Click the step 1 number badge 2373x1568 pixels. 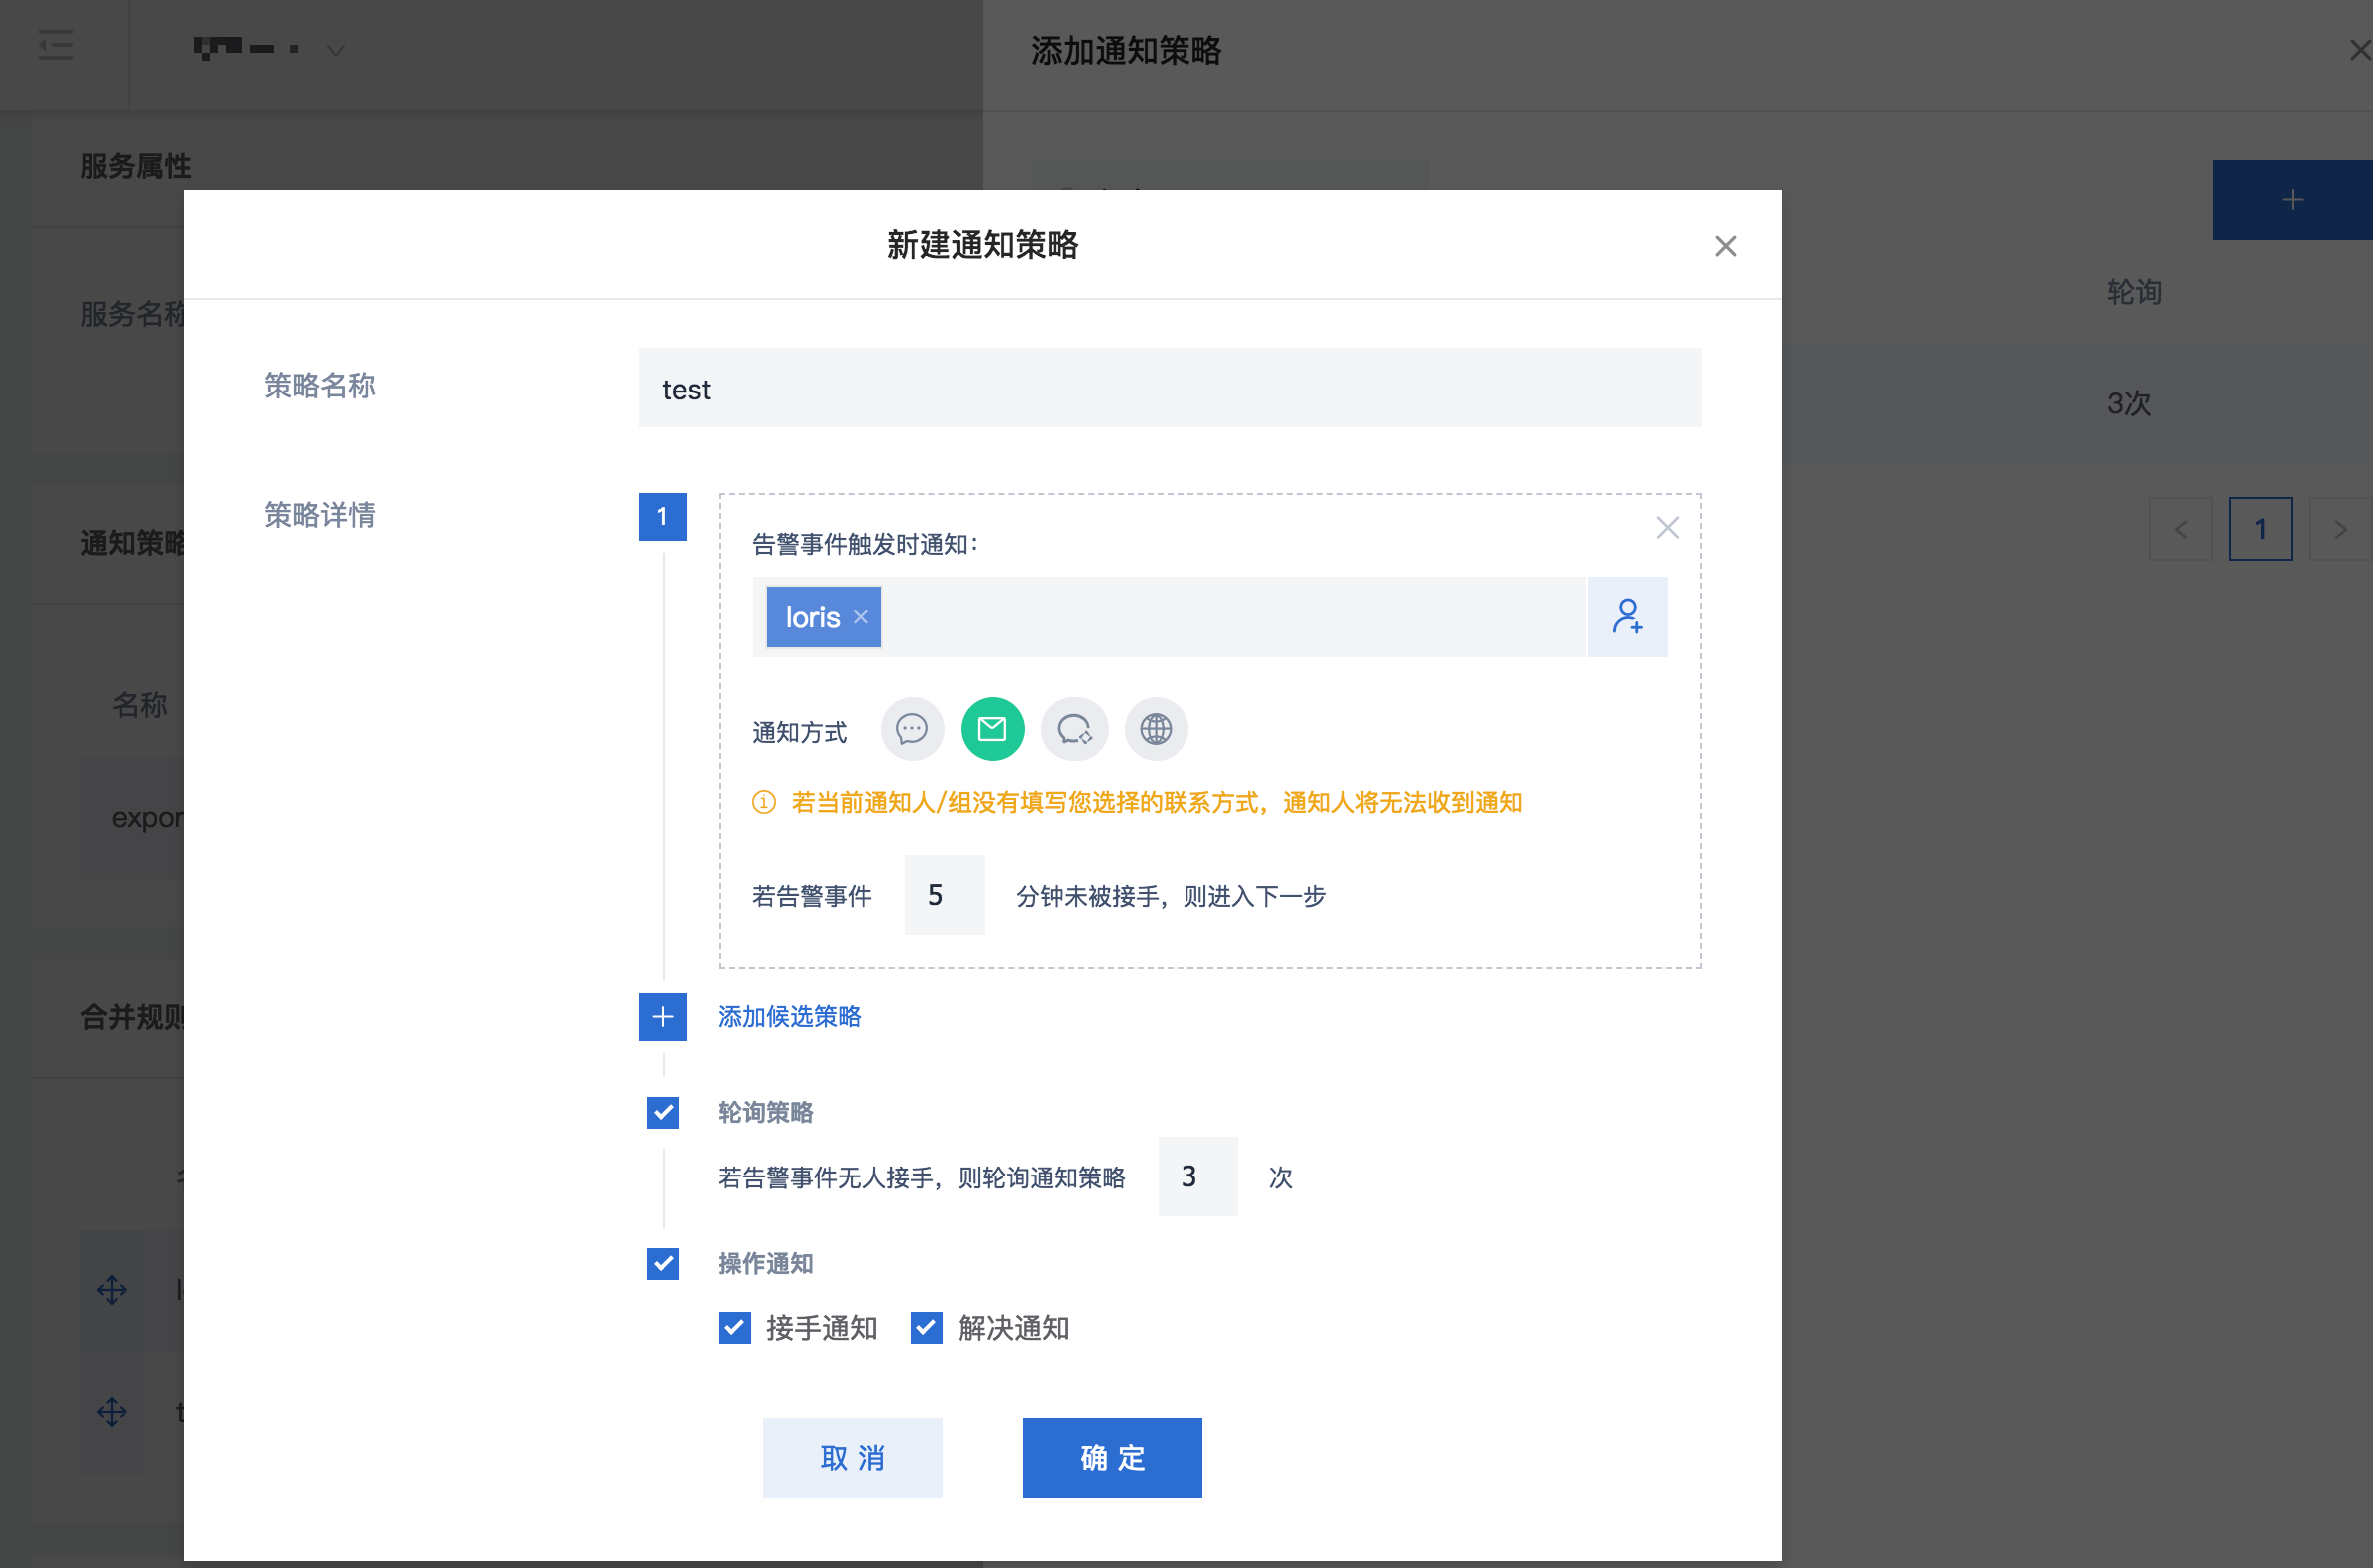point(662,517)
